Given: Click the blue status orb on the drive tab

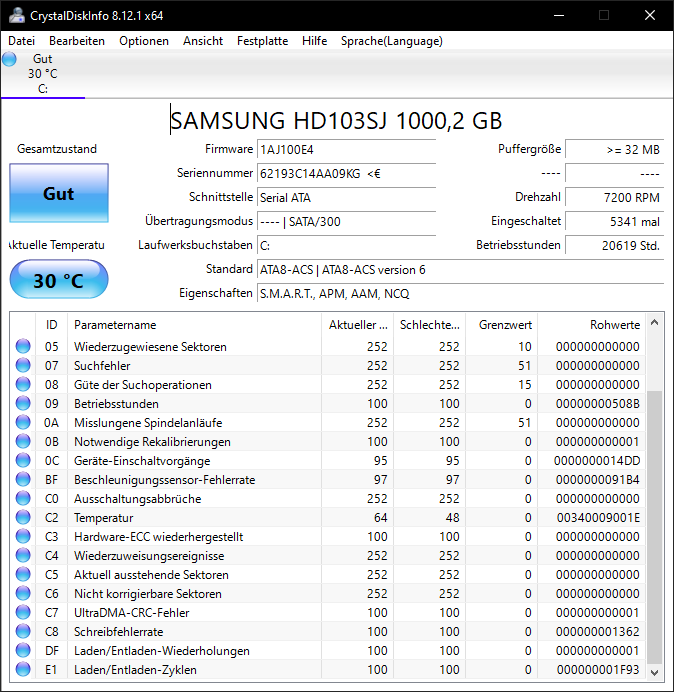Looking at the screenshot, I should [x=9, y=59].
